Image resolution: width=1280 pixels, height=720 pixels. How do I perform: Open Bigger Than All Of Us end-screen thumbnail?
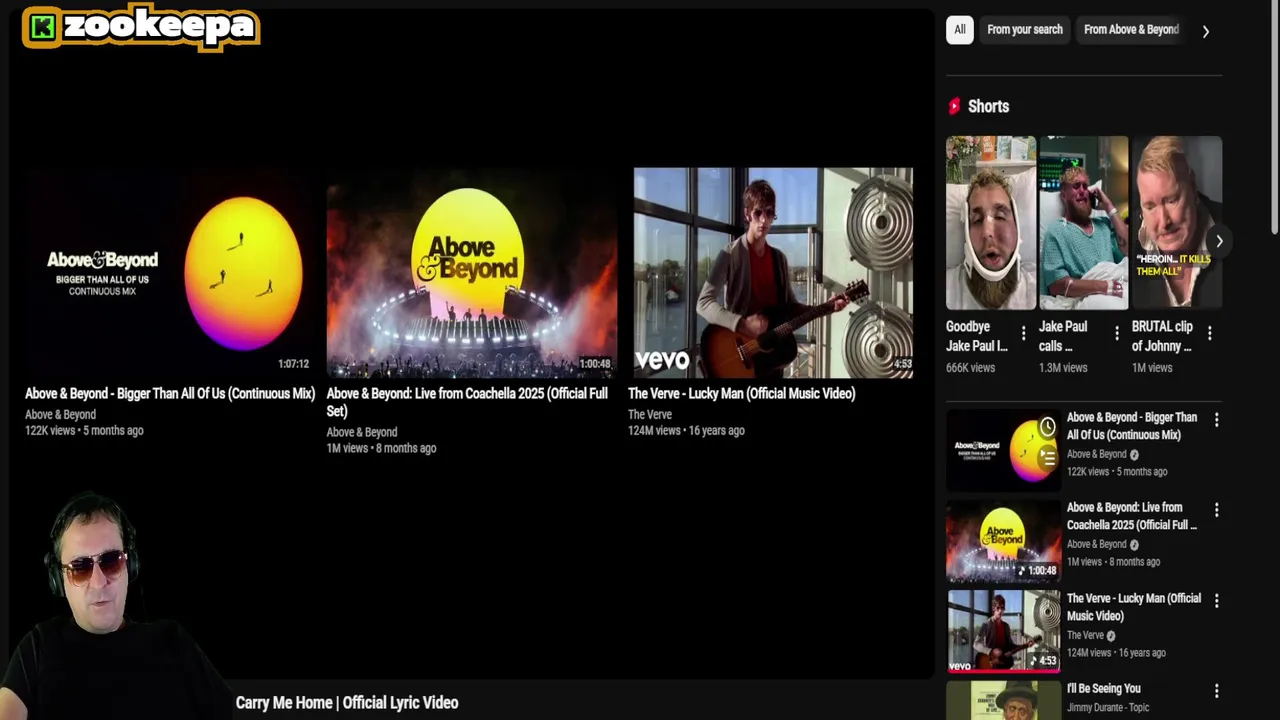tap(170, 272)
